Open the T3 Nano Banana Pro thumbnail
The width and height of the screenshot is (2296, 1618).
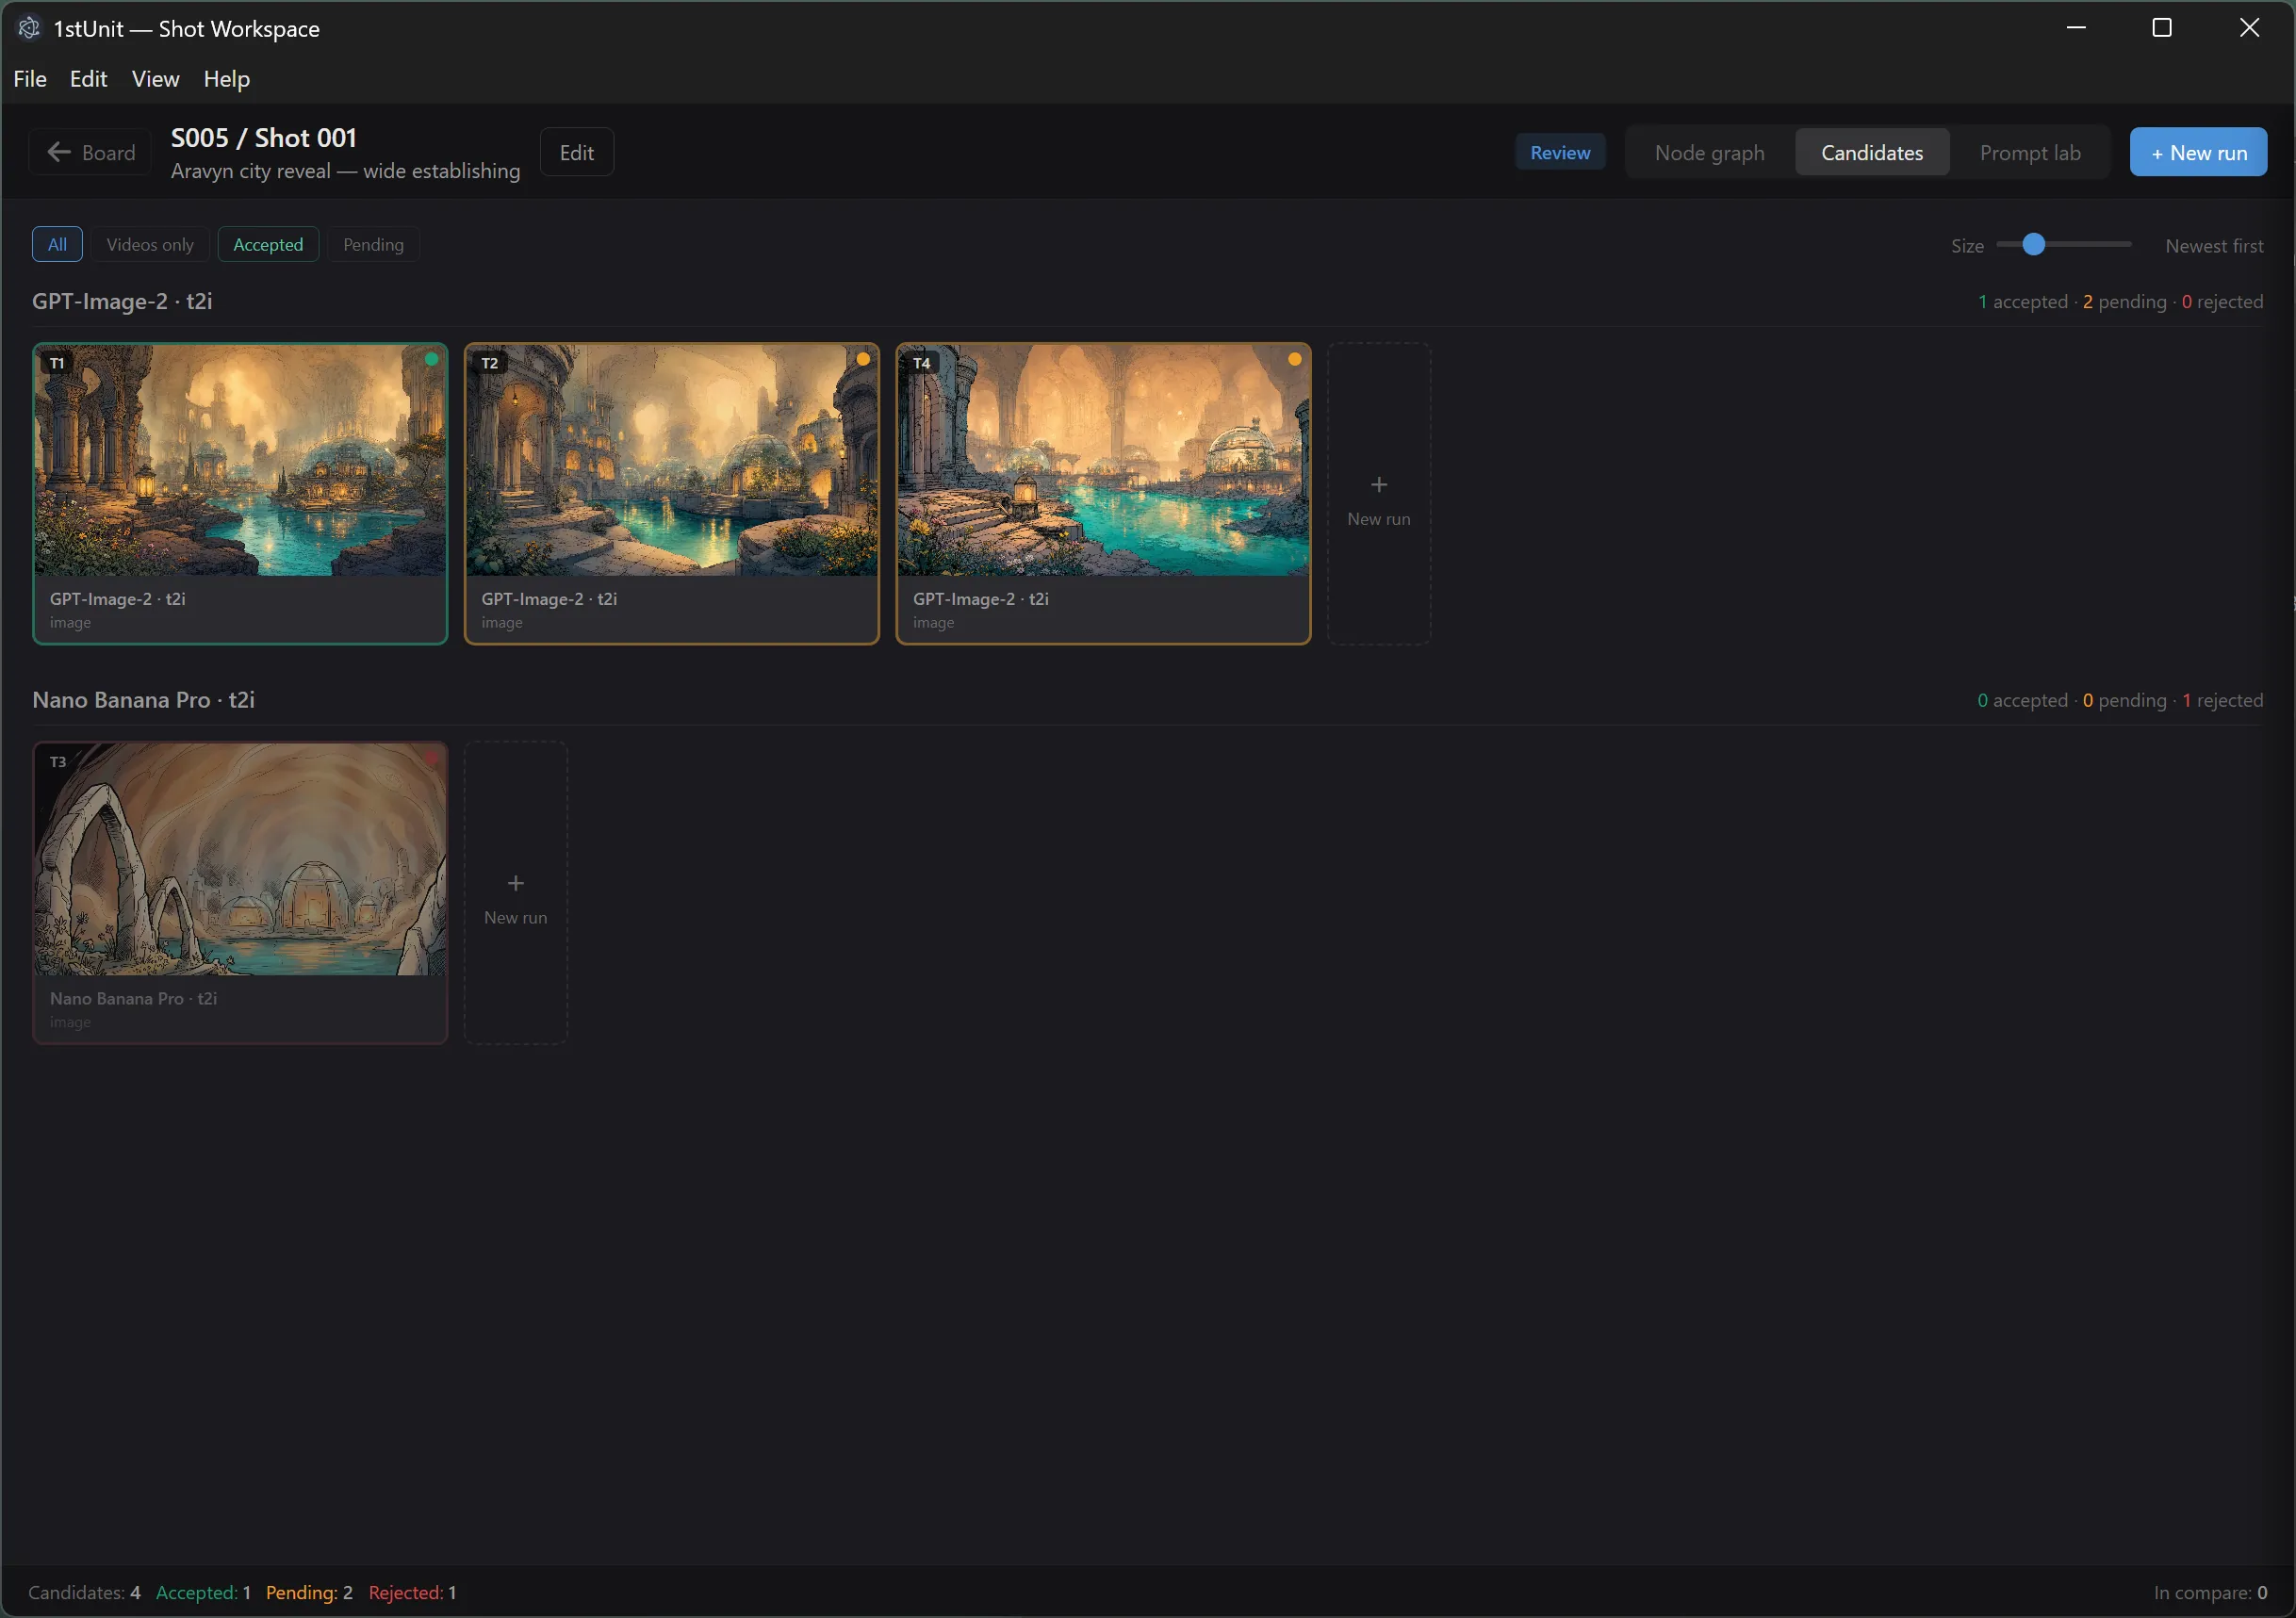pyautogui.click(x=240, y=859)
